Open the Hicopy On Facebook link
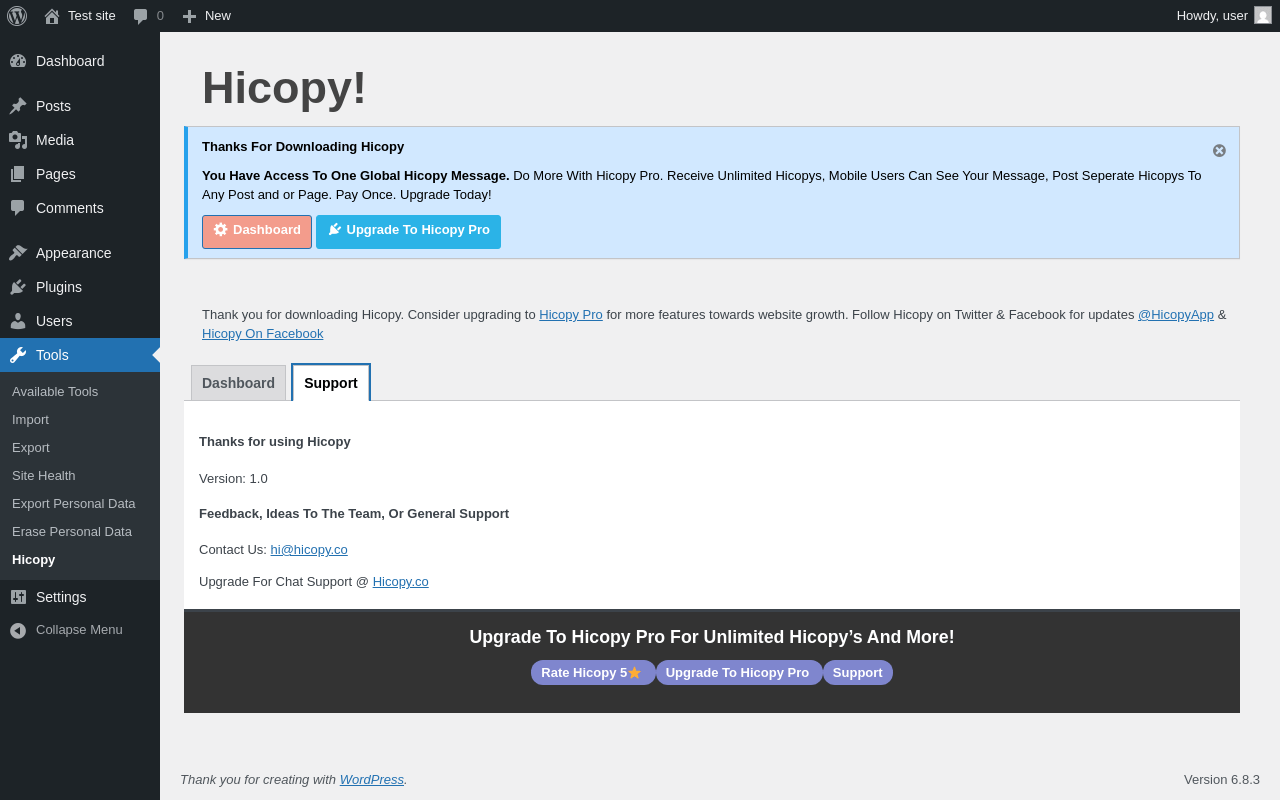Viewport: 1280px width, 800px height. click(262, 333)
